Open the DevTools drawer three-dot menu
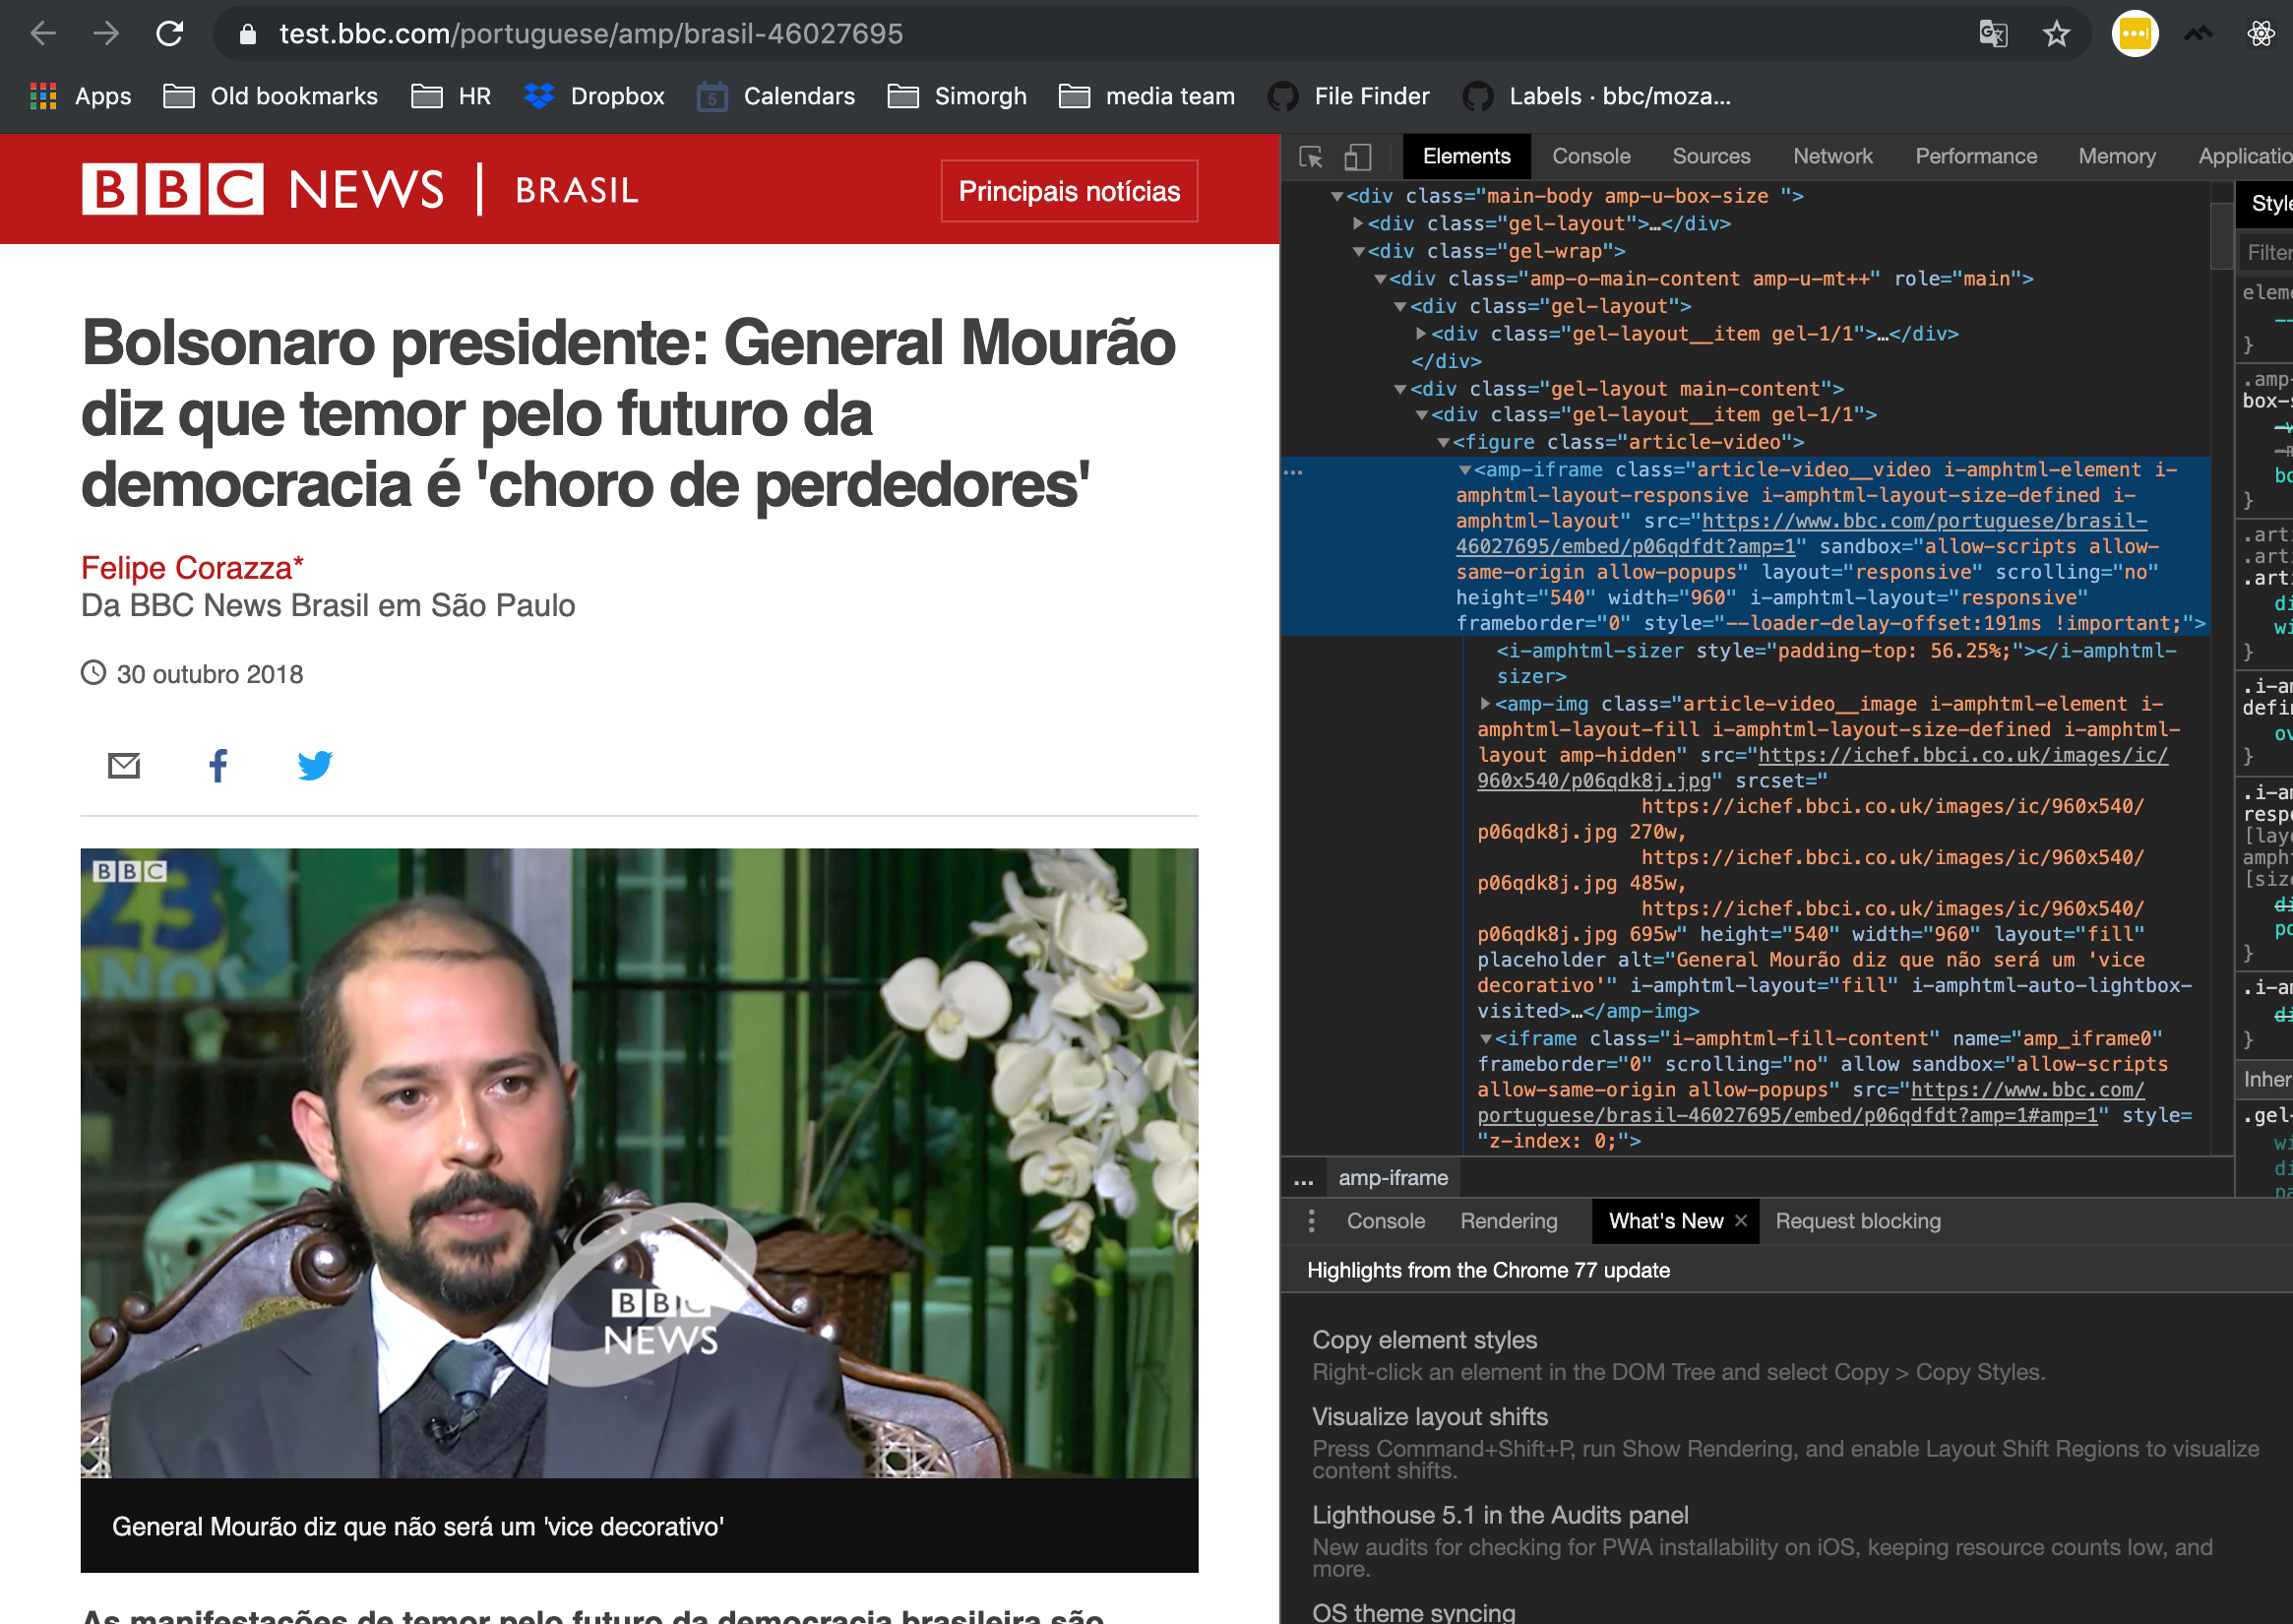Screen dimensions: 2293x1624 coord(1311,1221)
